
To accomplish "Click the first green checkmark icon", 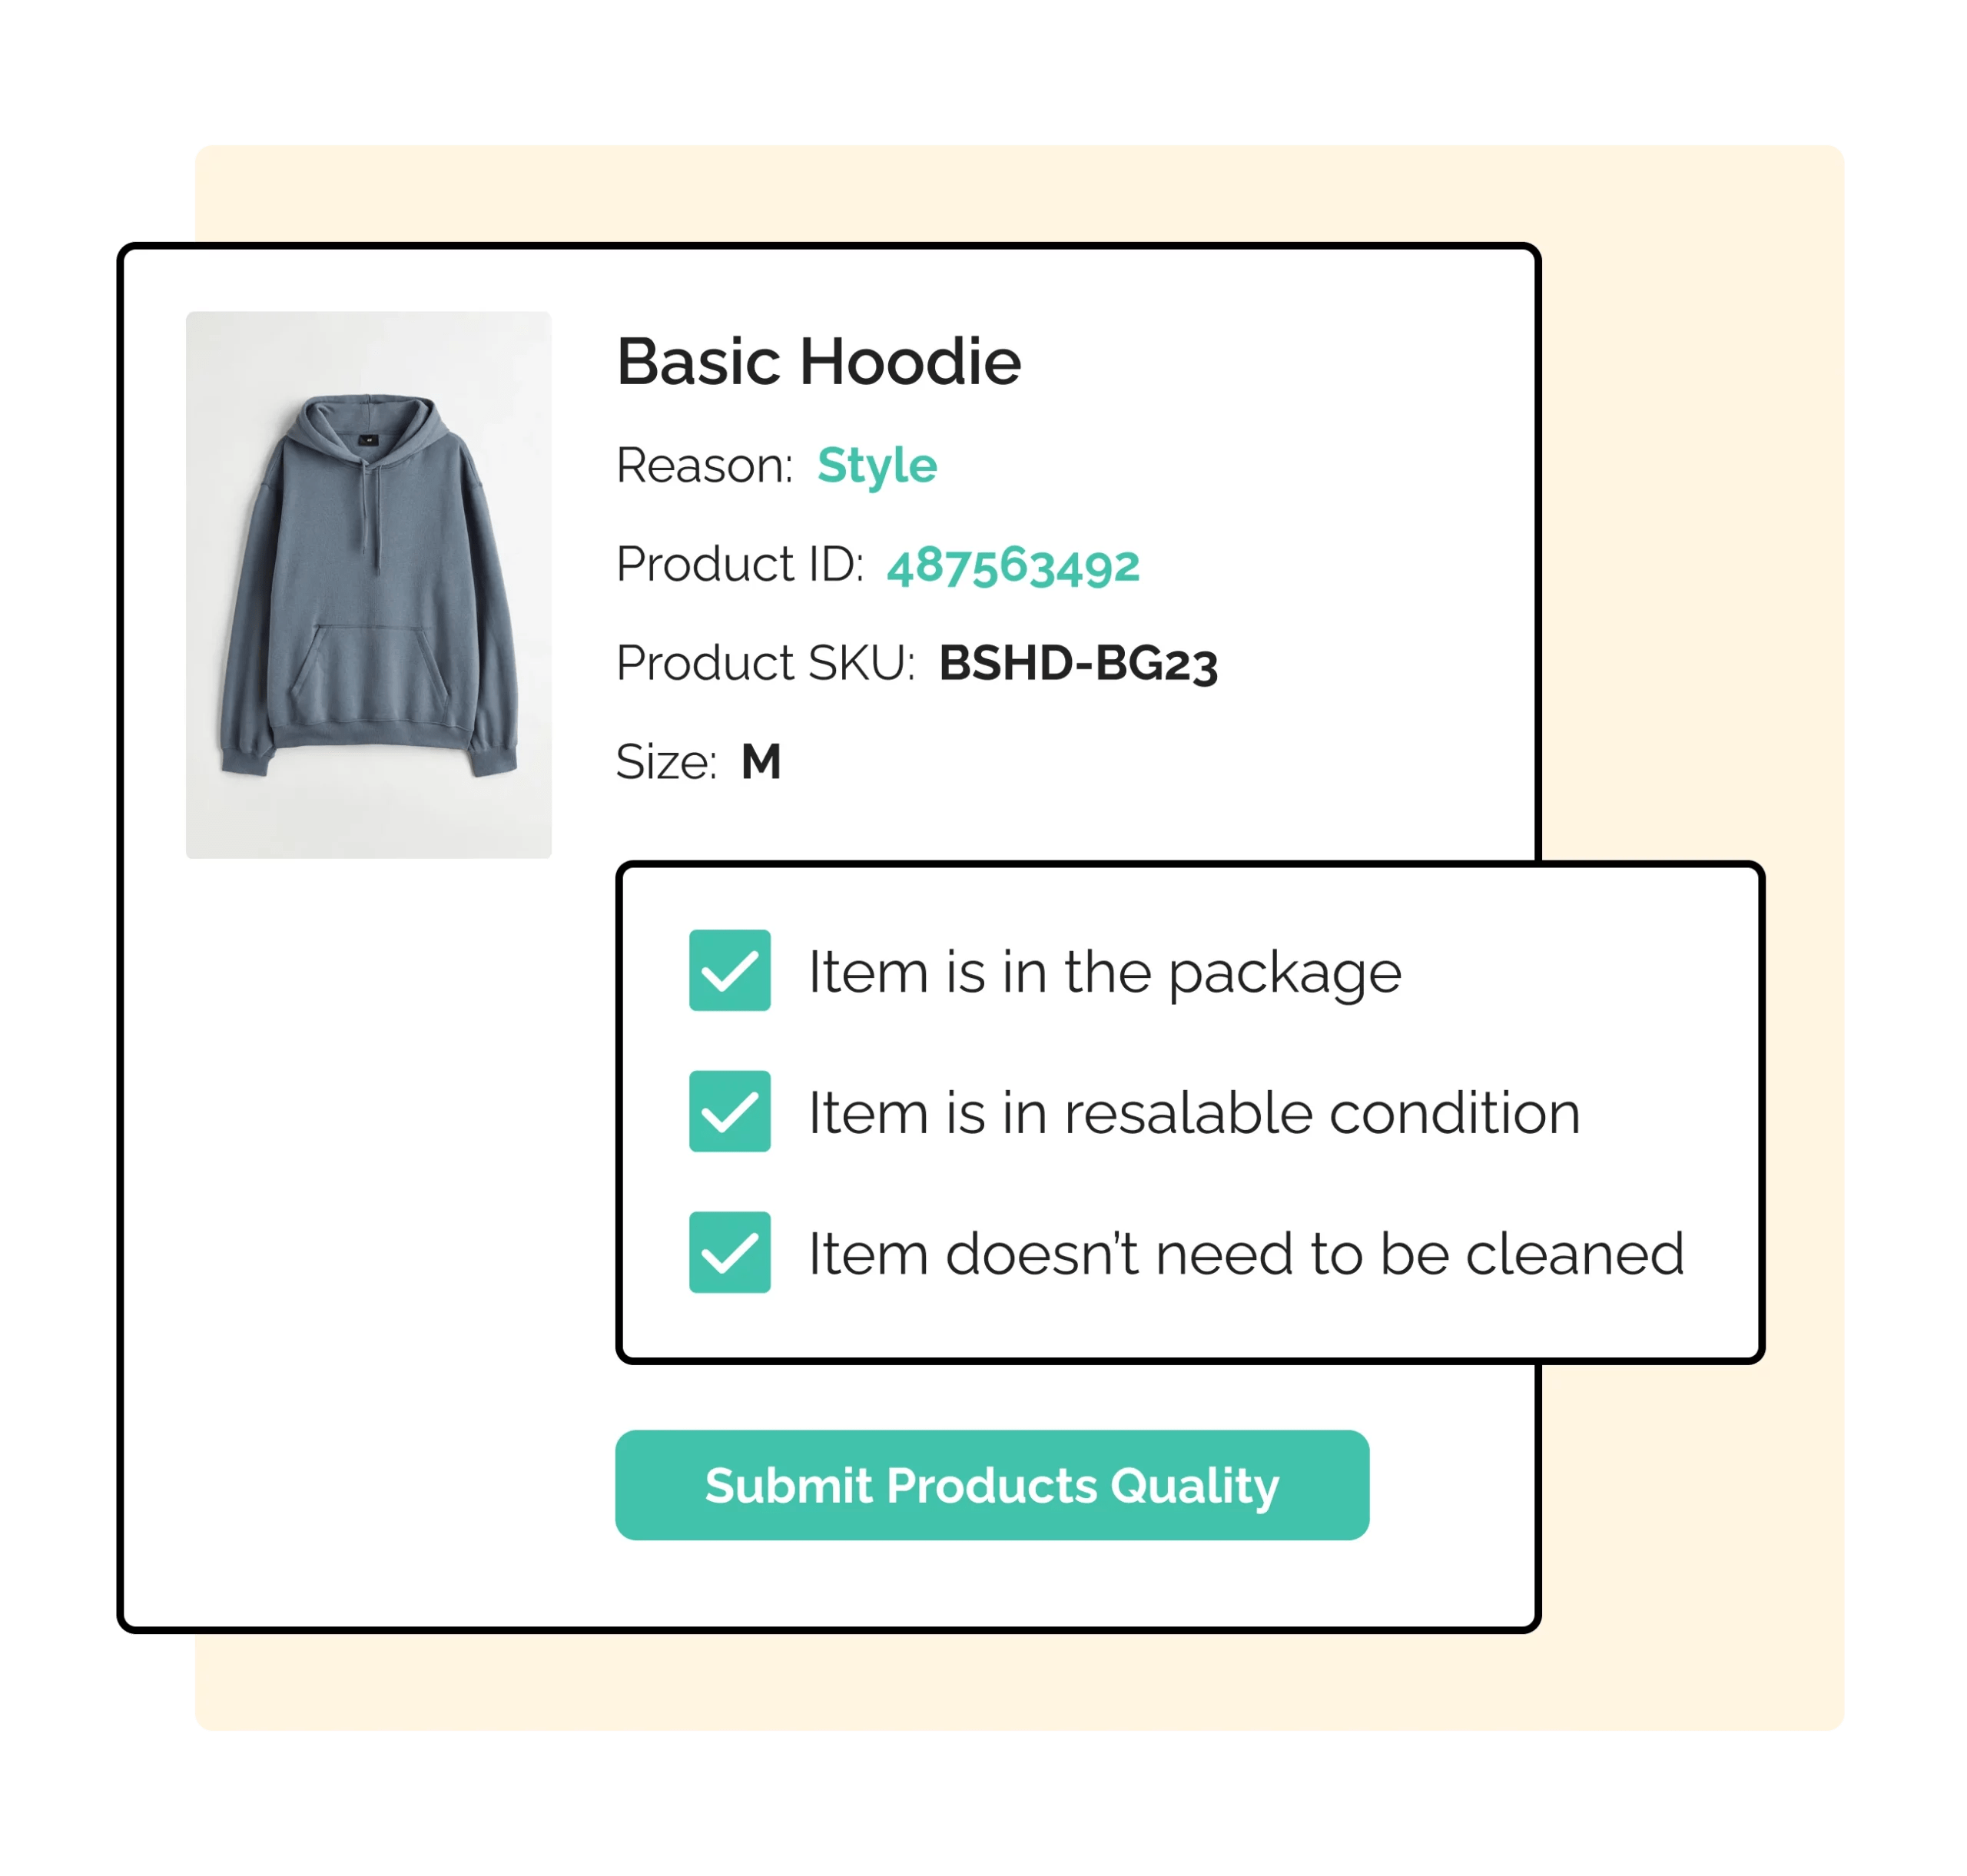I will click(x=729, y=971).
